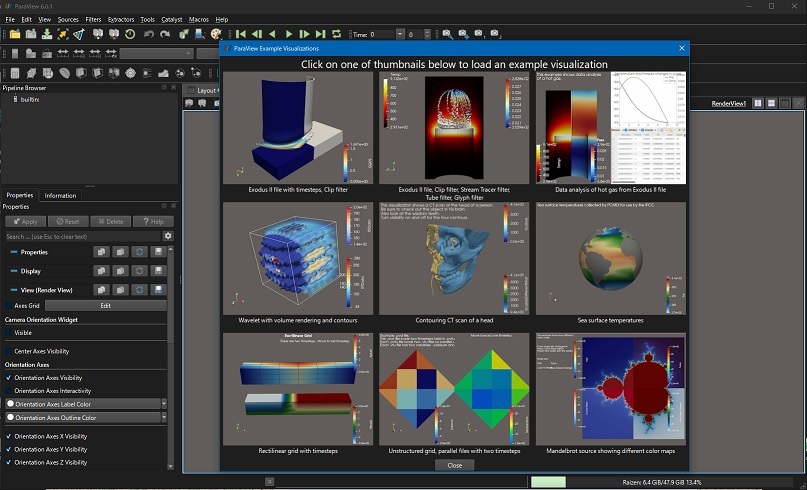This screenshot has width=807, height=490.
Task: Enable the Axes Grid checkbox
Action: point(8,305)
